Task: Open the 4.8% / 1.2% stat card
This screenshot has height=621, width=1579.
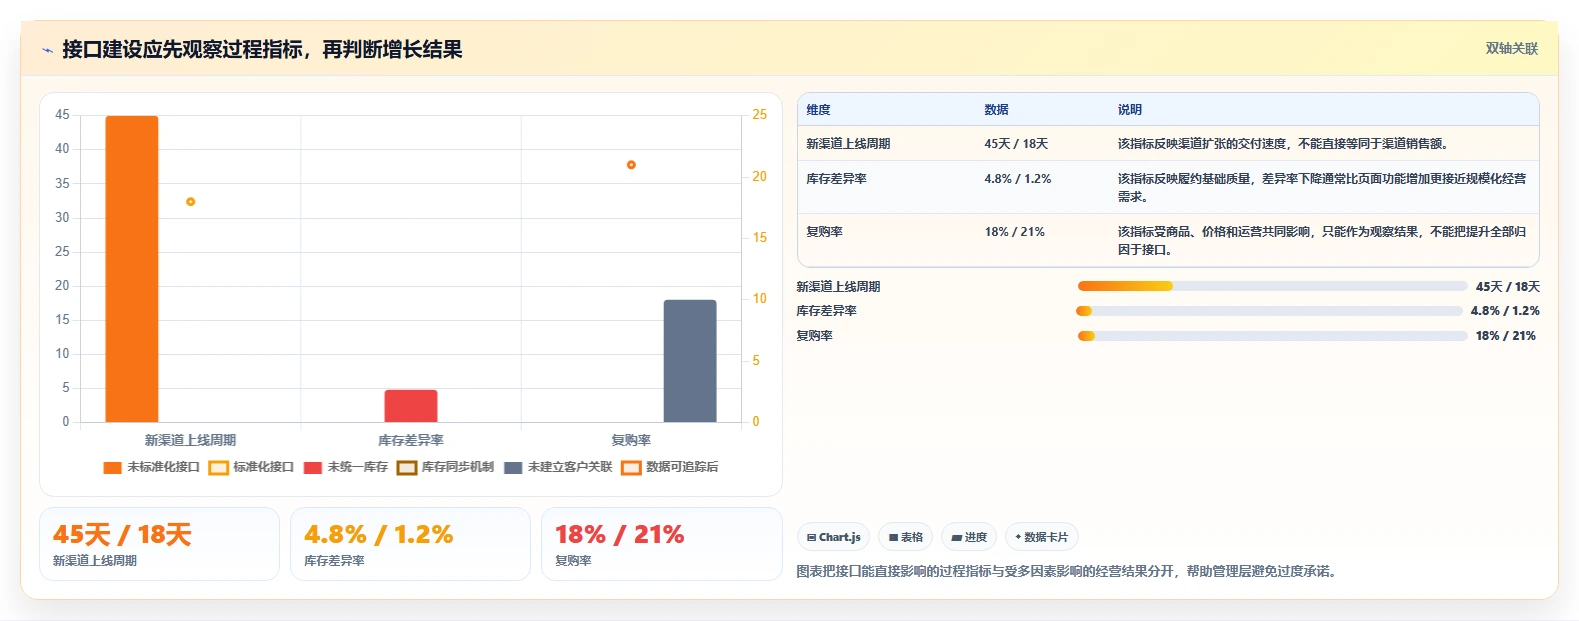Action: tap(410, 544)
